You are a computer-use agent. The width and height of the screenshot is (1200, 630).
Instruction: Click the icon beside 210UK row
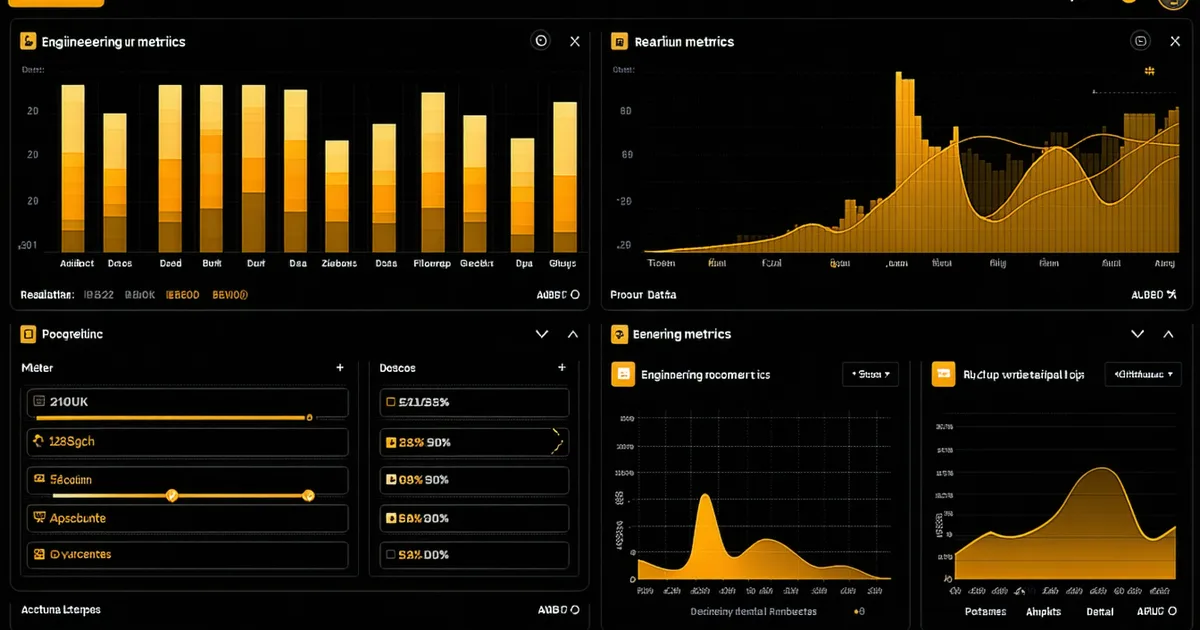40,401
